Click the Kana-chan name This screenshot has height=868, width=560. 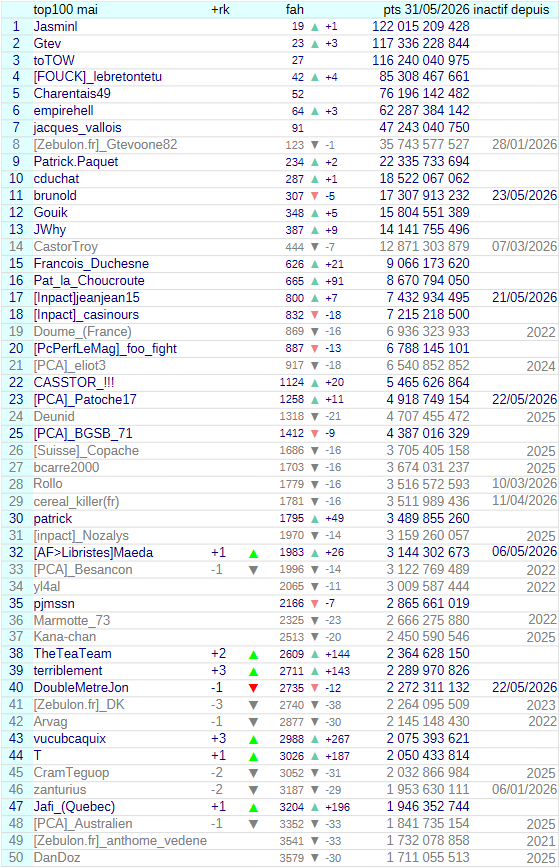click(65, 637)
